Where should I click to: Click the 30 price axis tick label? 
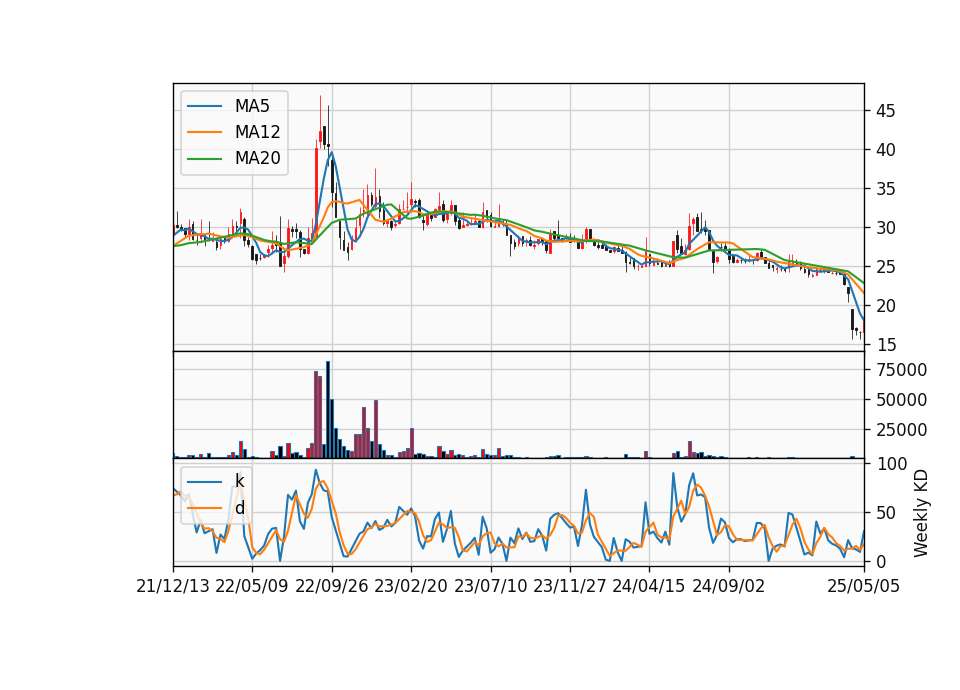886,228
